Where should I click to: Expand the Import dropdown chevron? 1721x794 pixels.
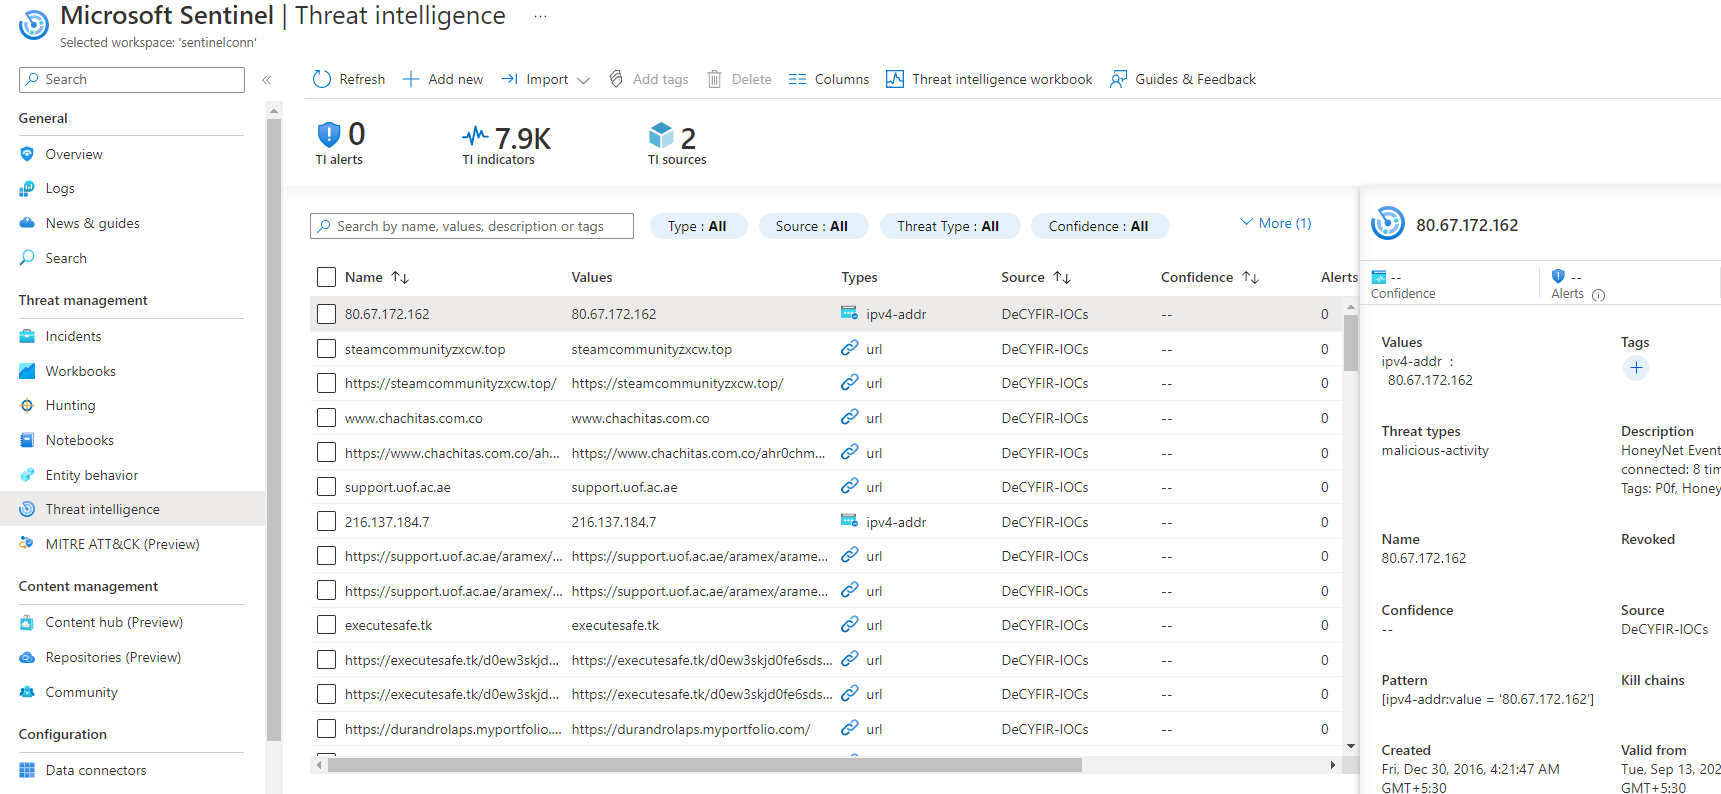tap(584, 80)
